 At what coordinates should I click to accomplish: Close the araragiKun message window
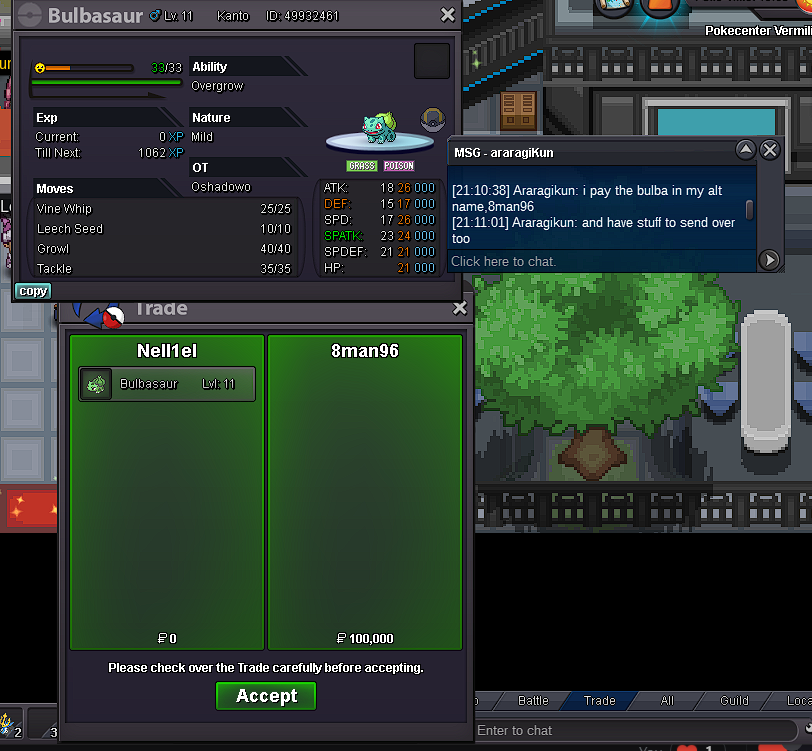(770, 150)
